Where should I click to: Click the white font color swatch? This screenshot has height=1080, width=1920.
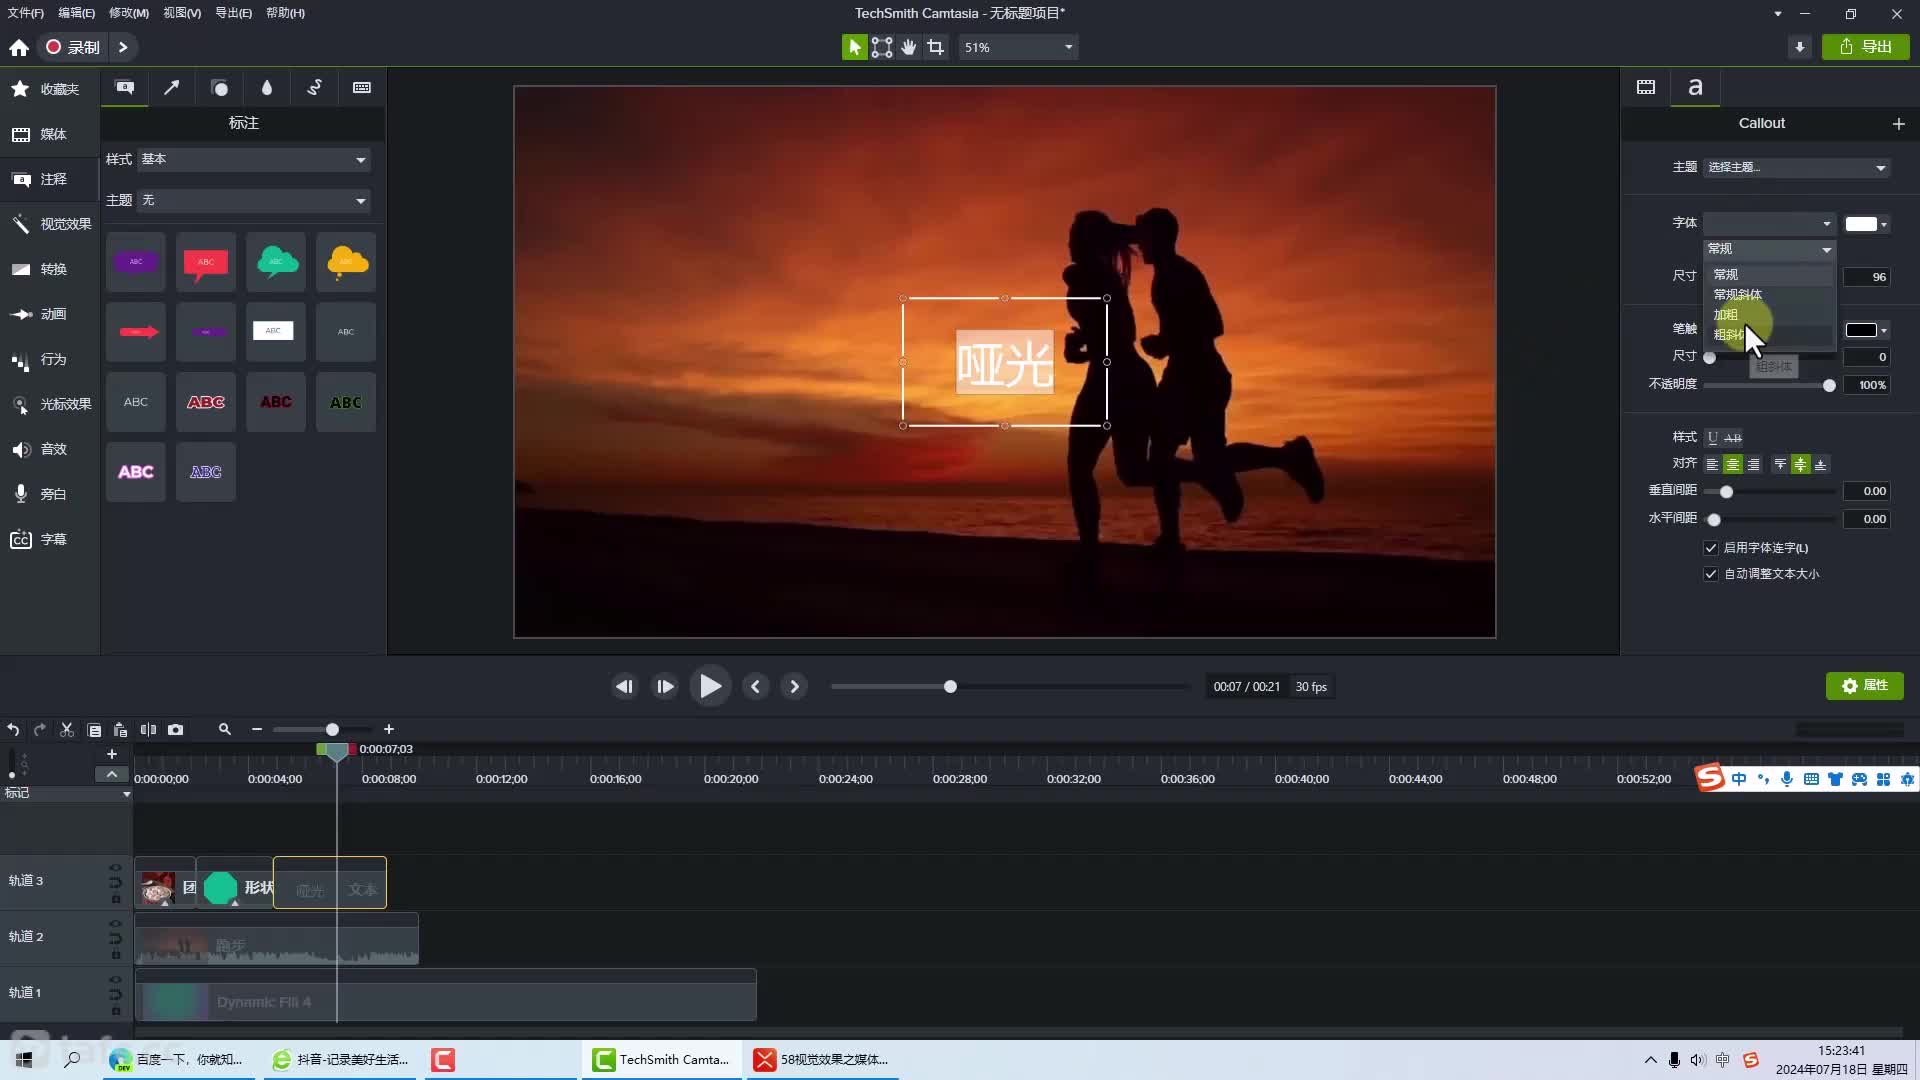coord(1860,224)
